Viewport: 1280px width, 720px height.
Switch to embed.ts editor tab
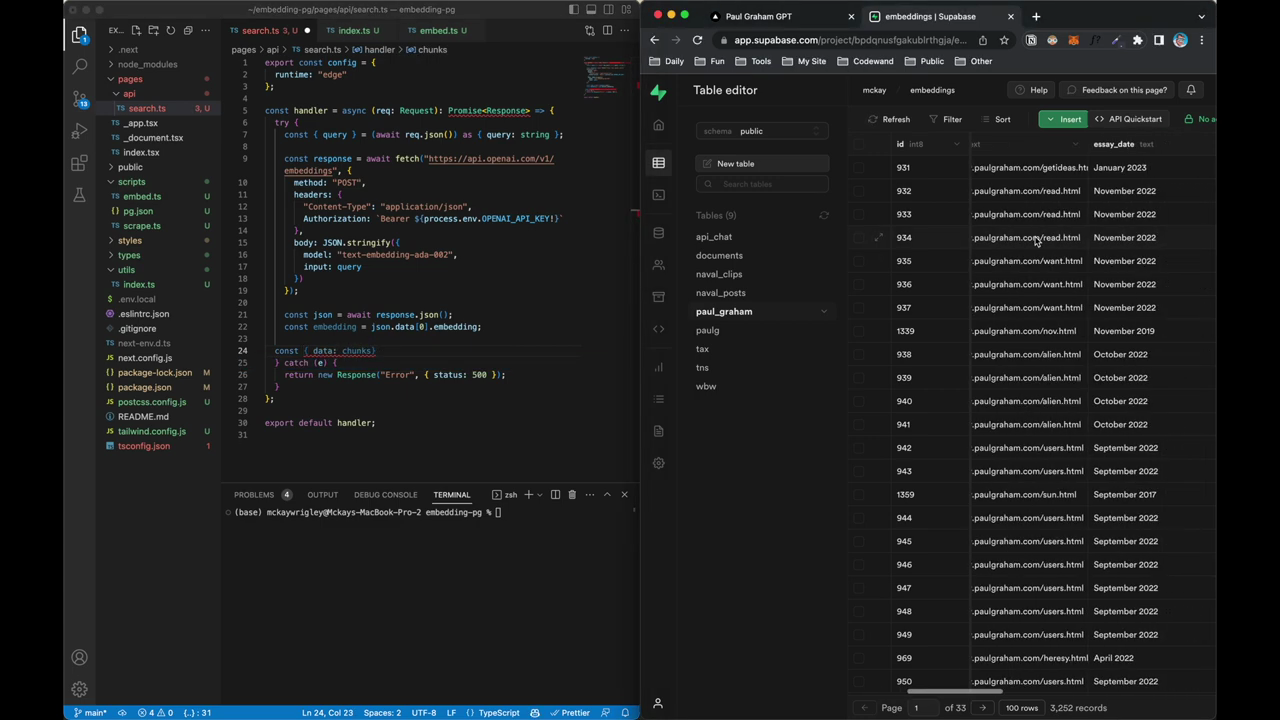(438, 31)
